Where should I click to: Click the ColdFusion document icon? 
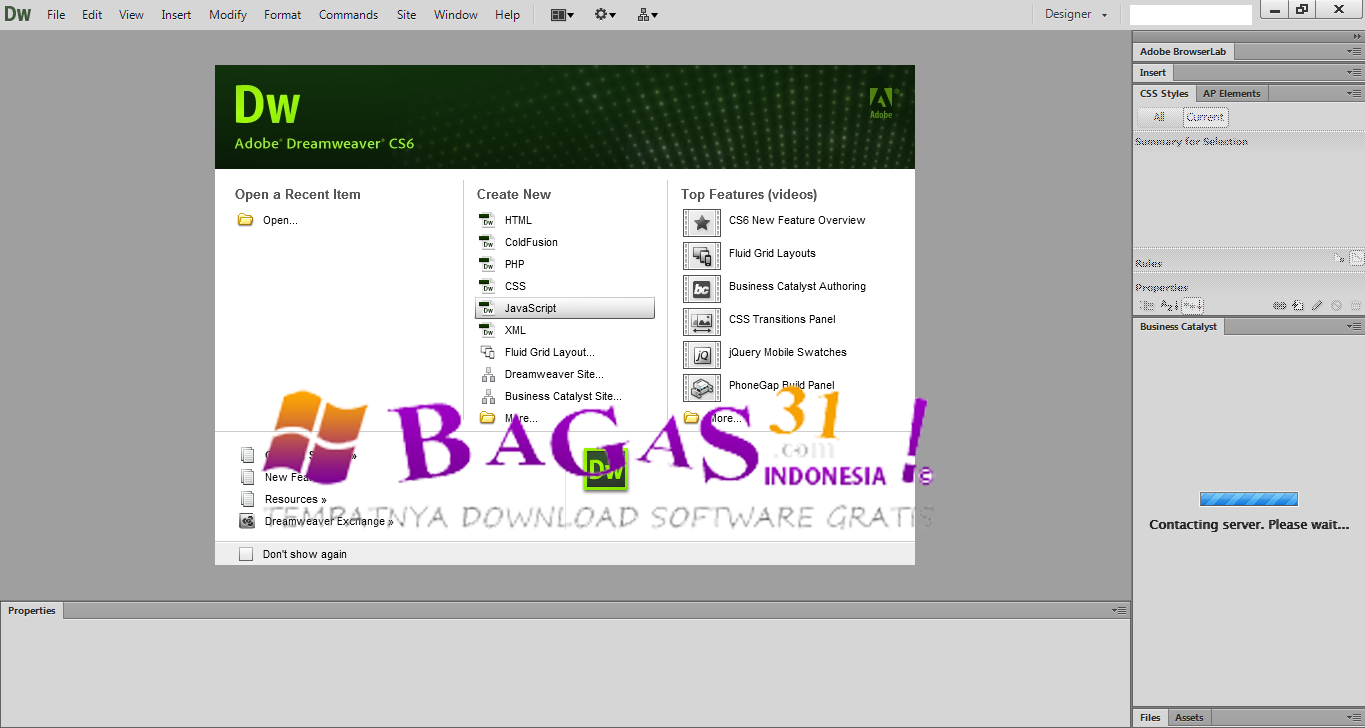[x=487, y=242]
